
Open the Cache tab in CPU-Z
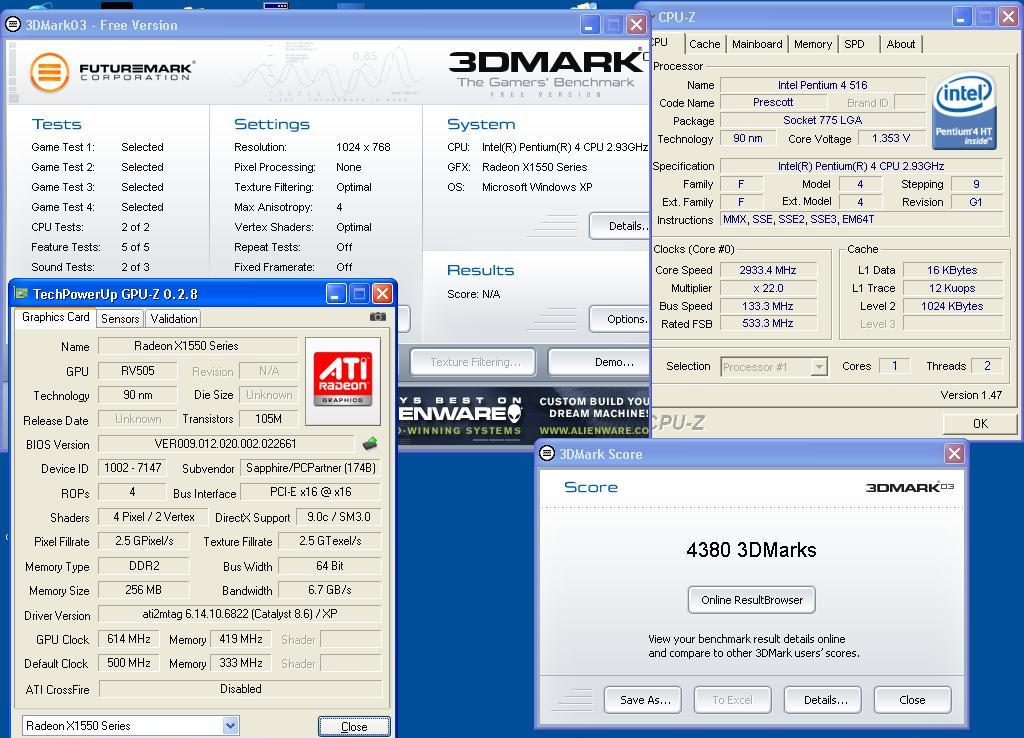click(705, 44)
